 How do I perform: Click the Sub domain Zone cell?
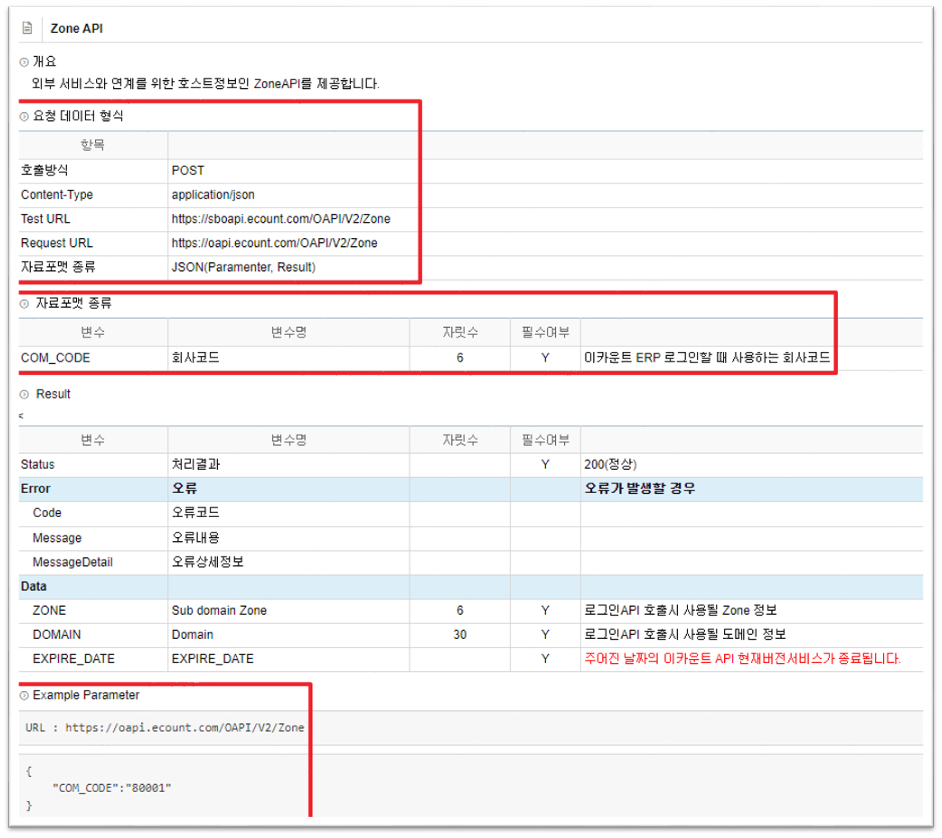click(219, 611)
